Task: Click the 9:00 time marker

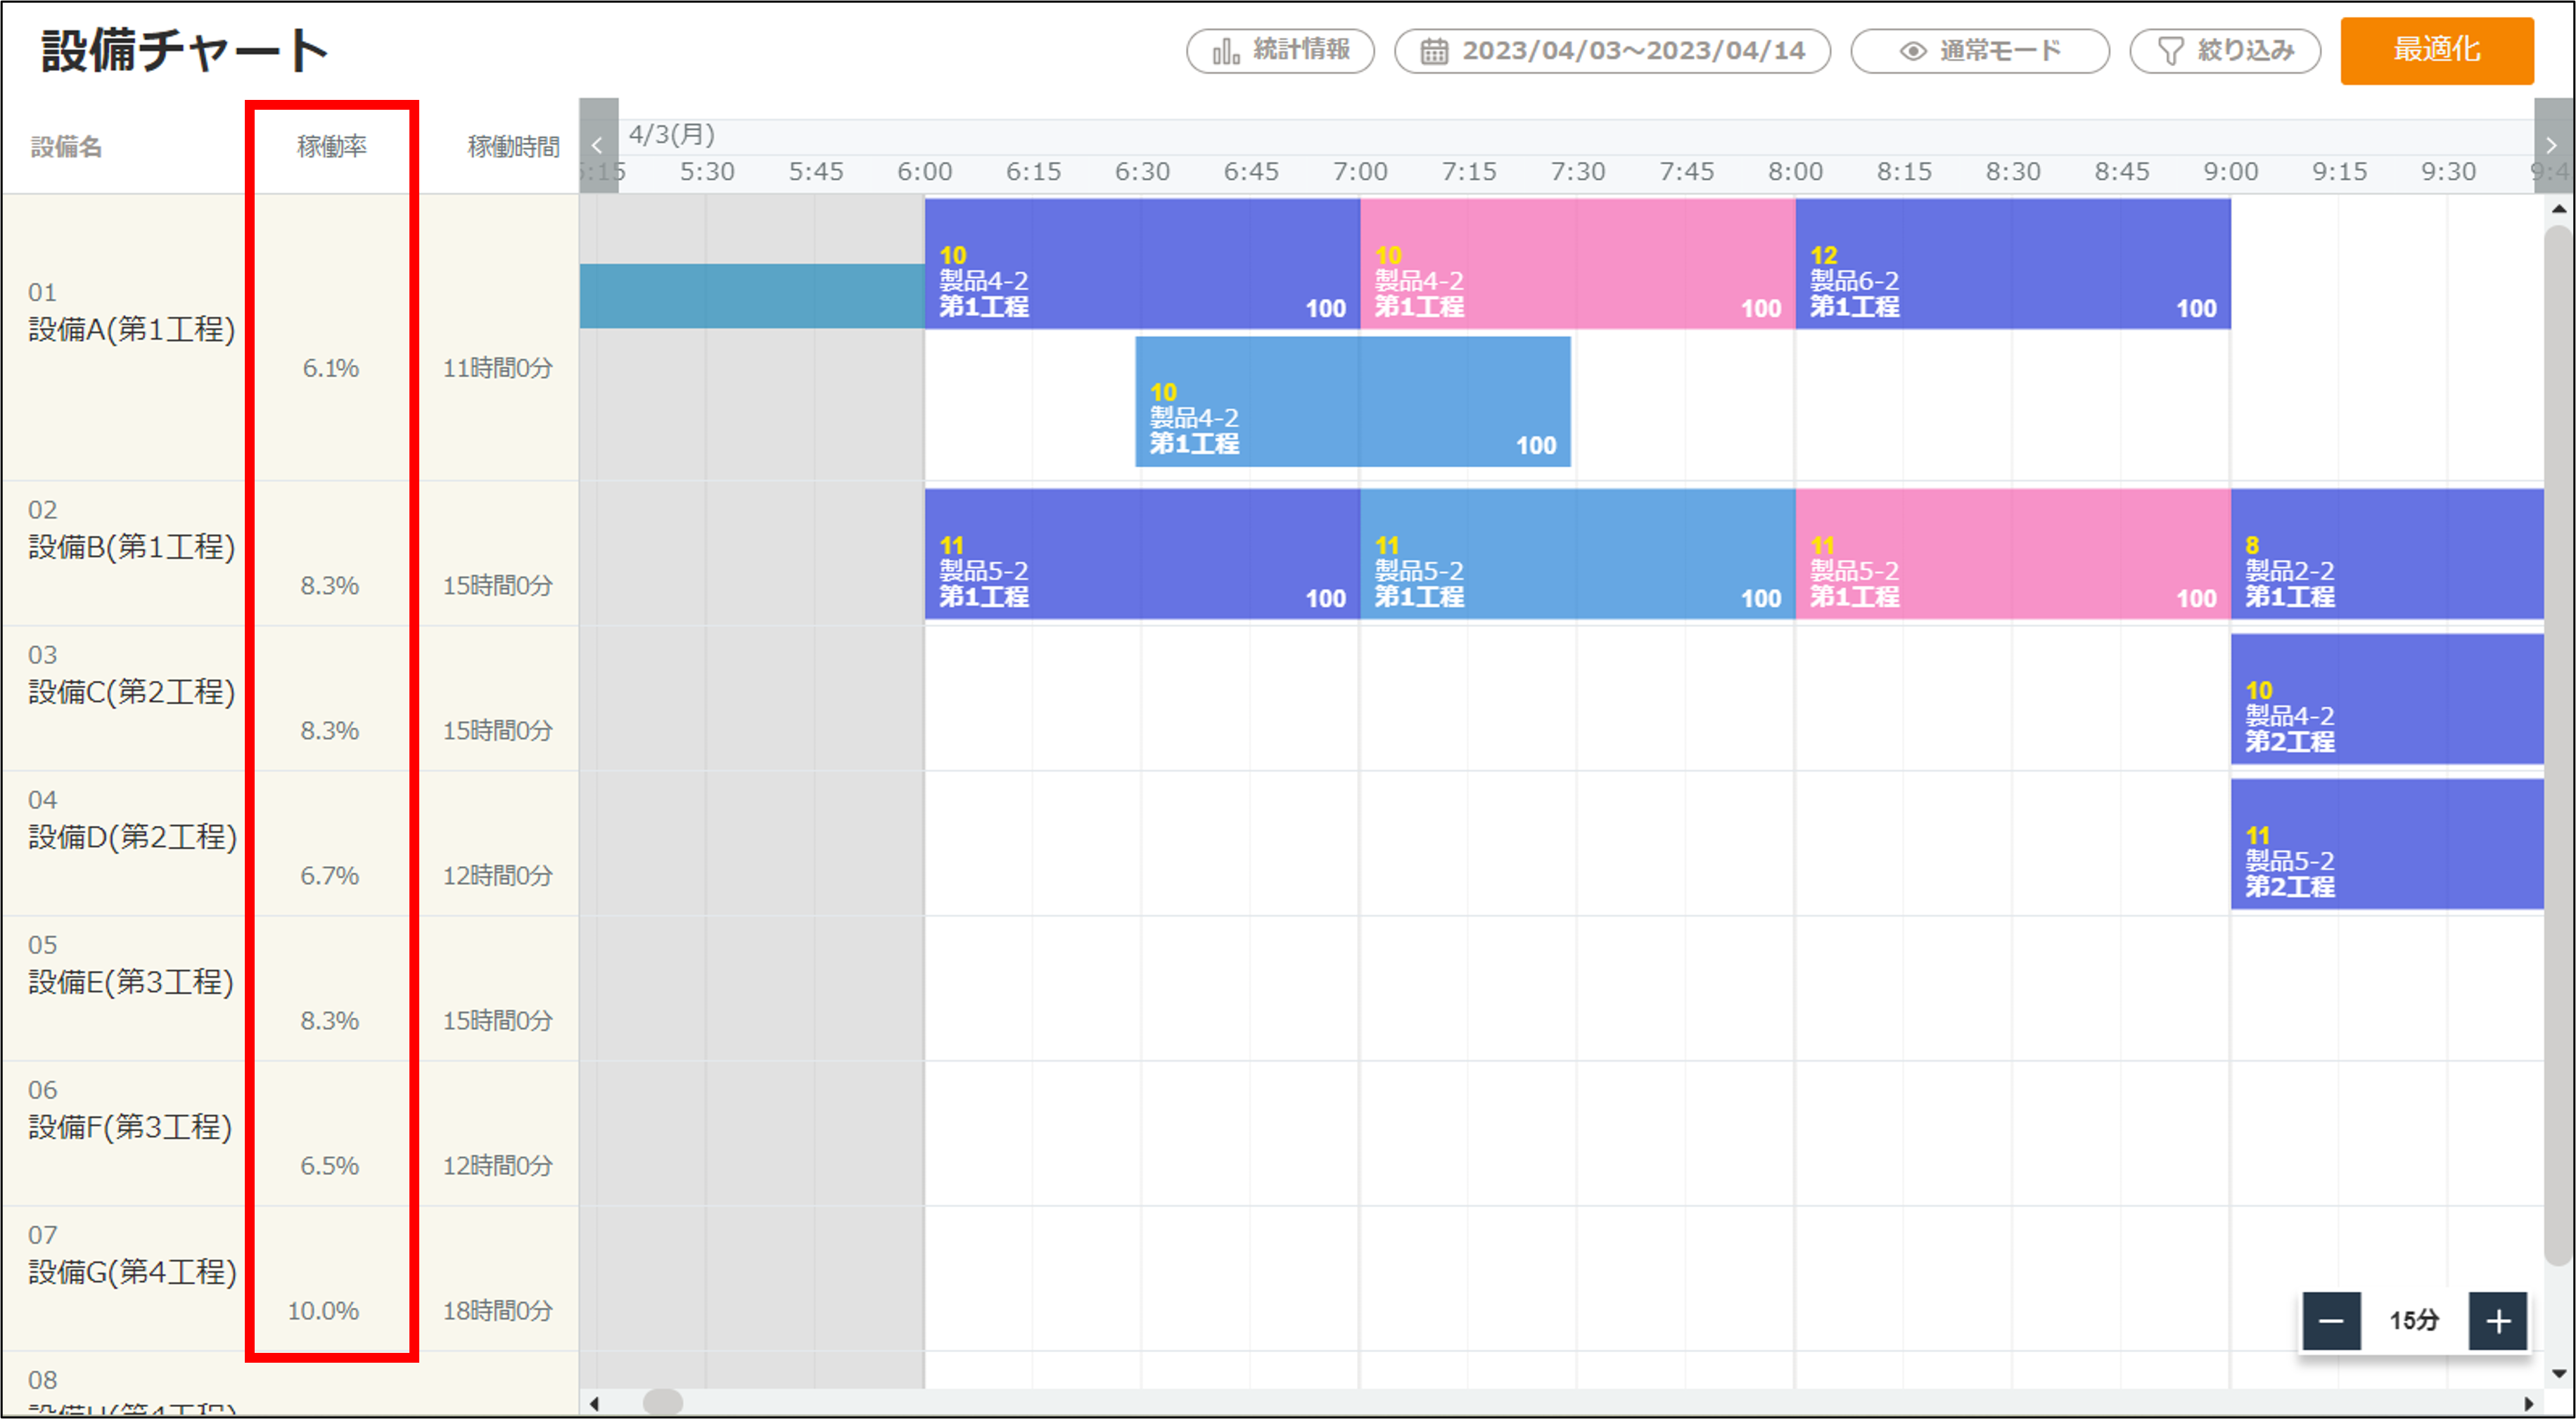Action: pyautogui.click(x=2231, y=172)
